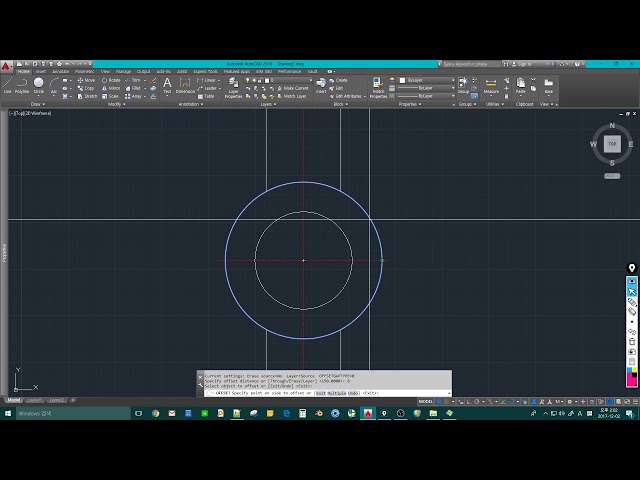This screenshot has width=640, height=480.
Task: Expand the Utilities panel
Action: pyautogui.click(x=495, y=104)
